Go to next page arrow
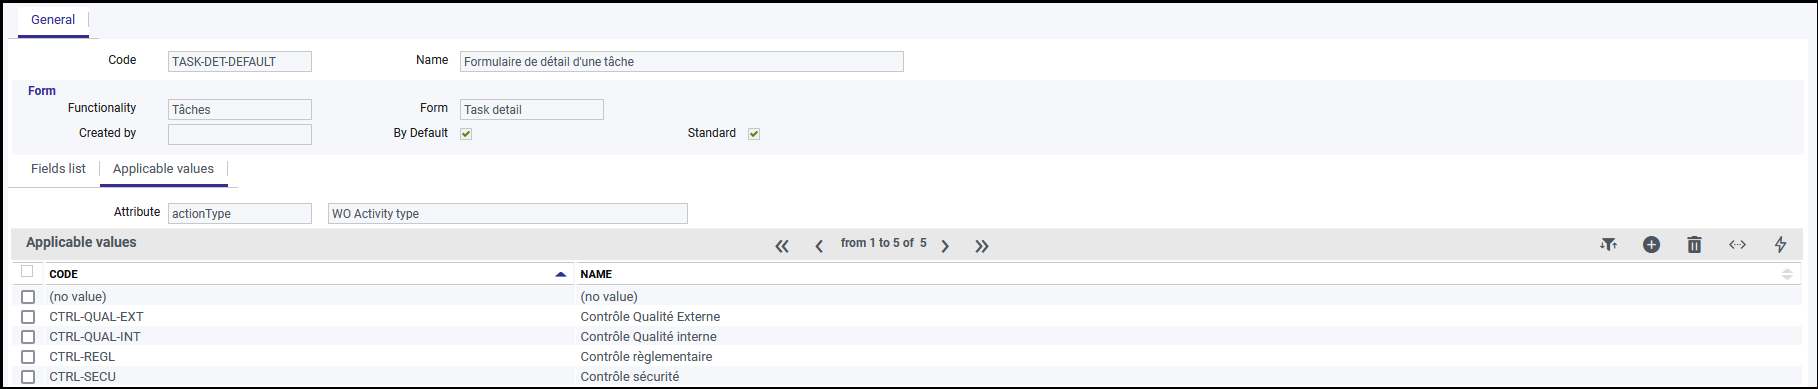This screenshot has height=389, width=1818. coord(945,246)
